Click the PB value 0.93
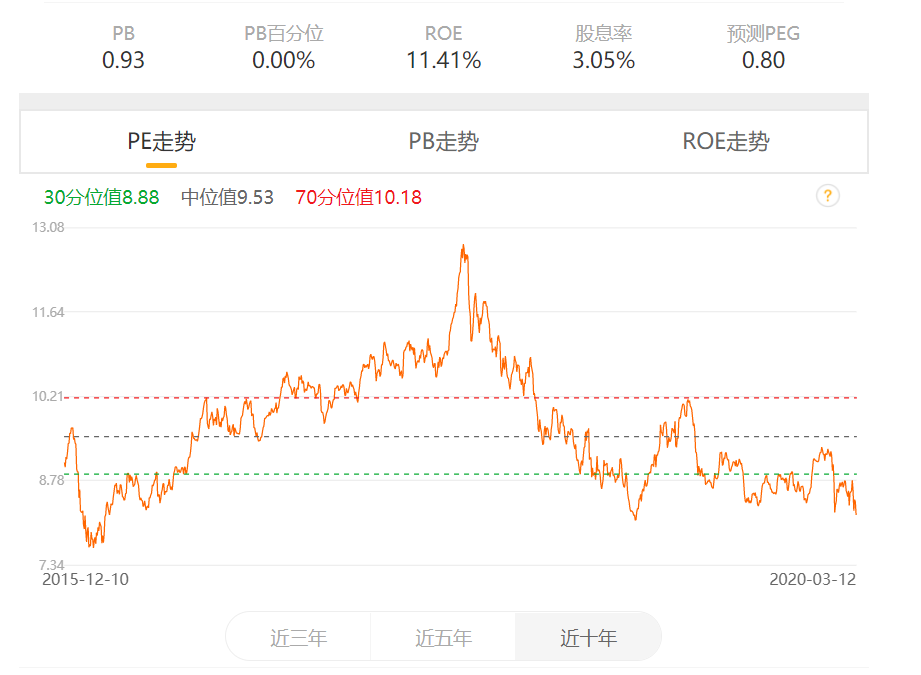921x675 pixels. [124, 60]
